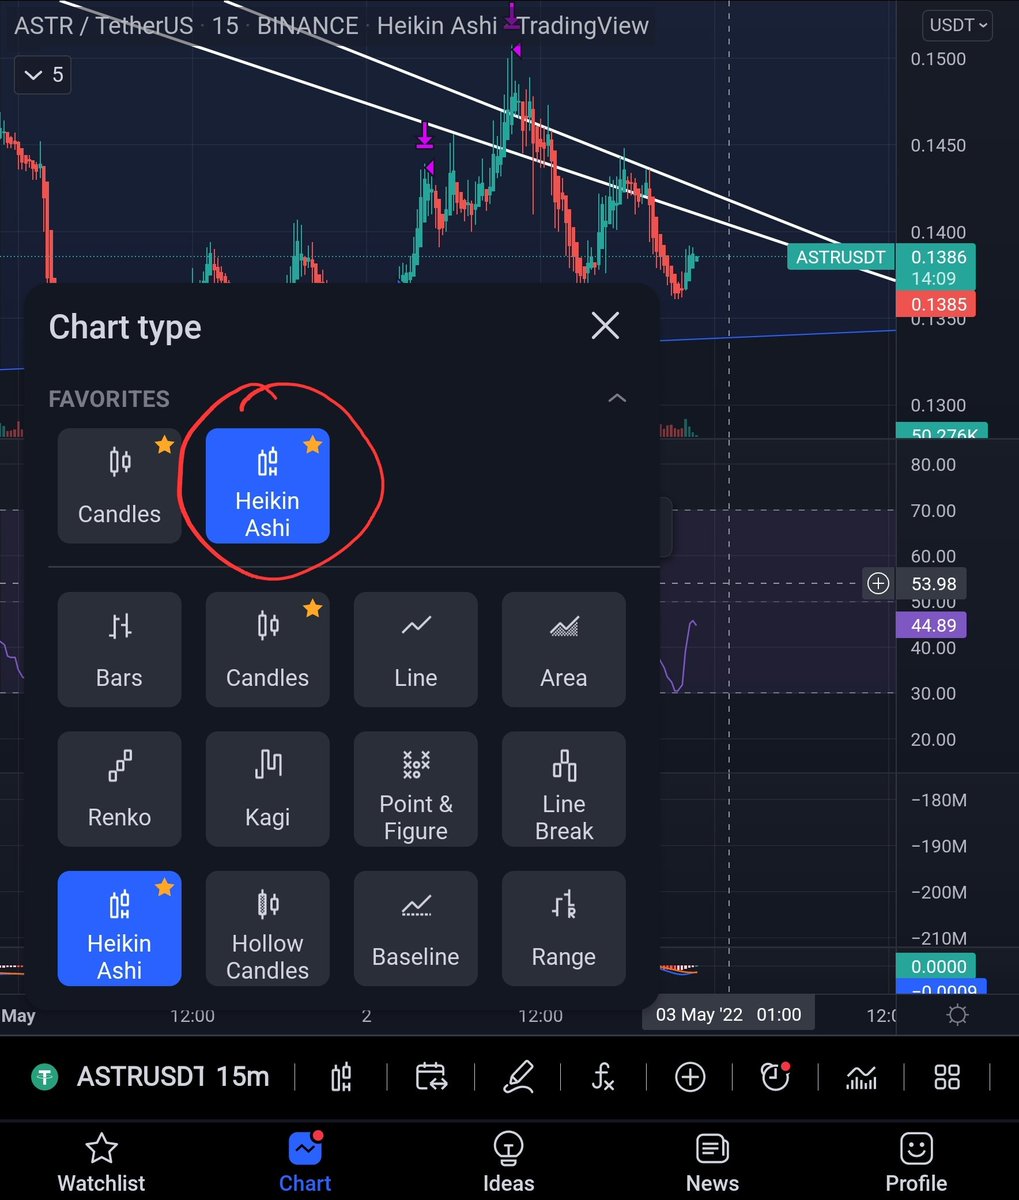Screen dimensions: 1019x1200
Task: Toggle the favorite star on the Favorites Candles tile
Action: click(x=164, y=445)
